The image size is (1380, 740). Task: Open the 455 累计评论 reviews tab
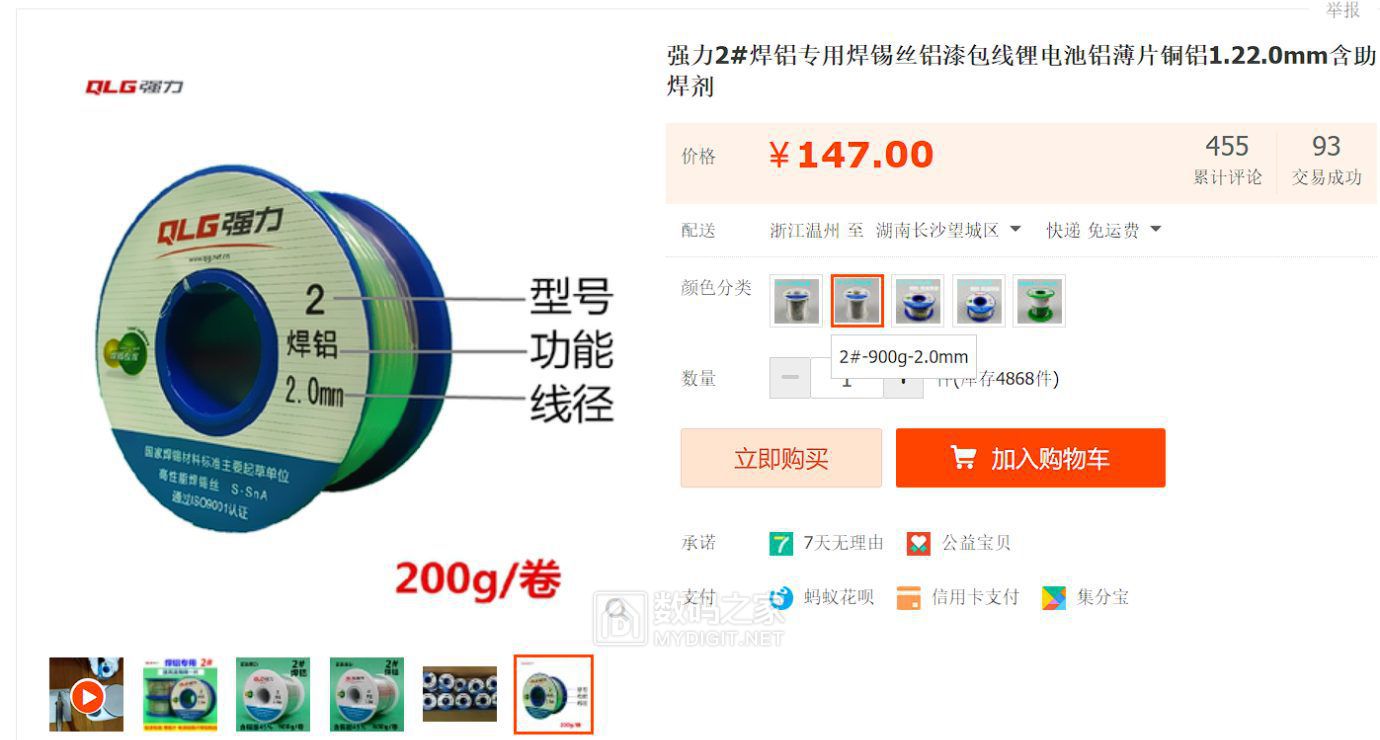1227,161
